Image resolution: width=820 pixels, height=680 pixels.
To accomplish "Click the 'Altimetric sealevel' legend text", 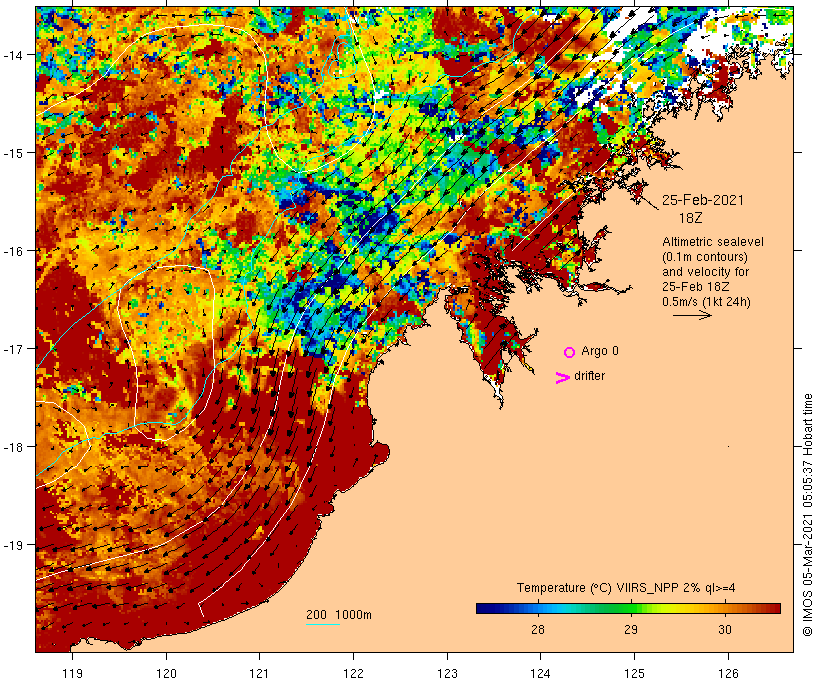I will click(x=713, y=242).
